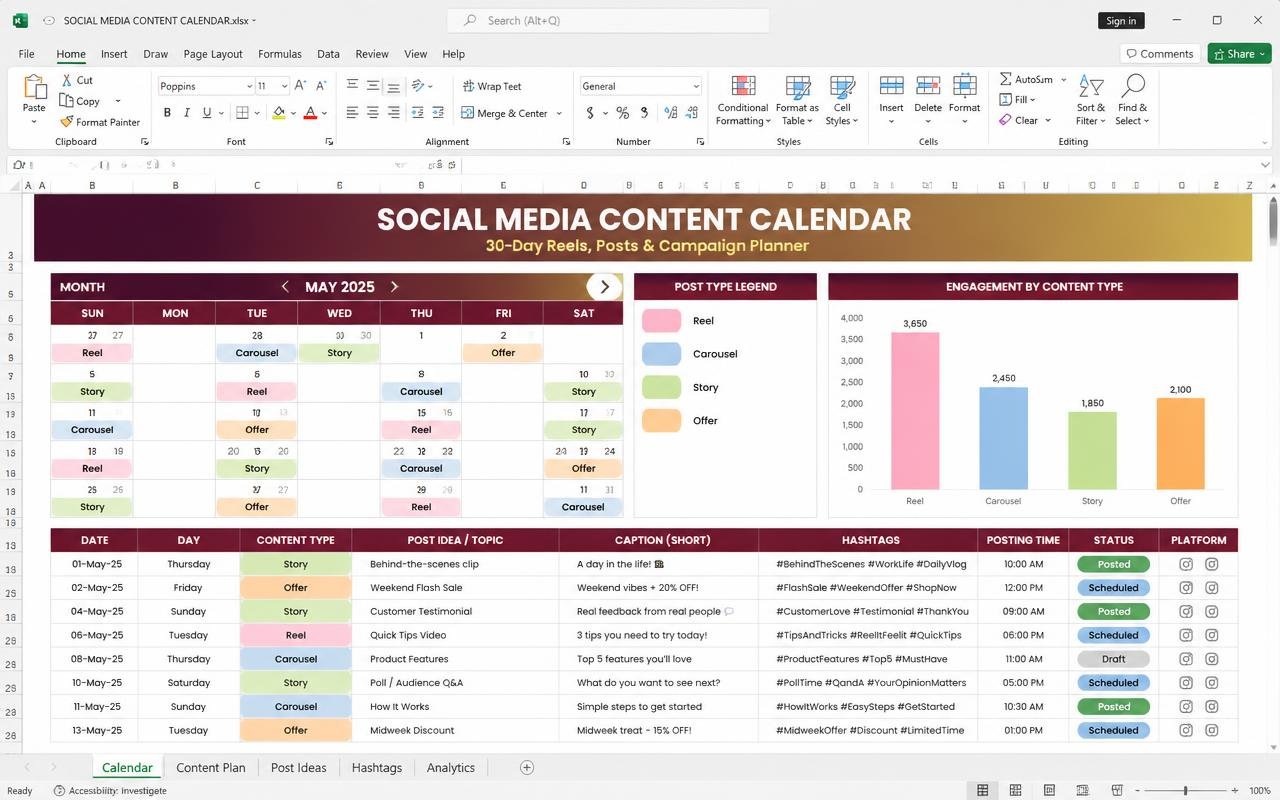Toggle Wrap Text
Image resolution: width=1280 pixels, height=800 pixels.
tap(492, 86)
